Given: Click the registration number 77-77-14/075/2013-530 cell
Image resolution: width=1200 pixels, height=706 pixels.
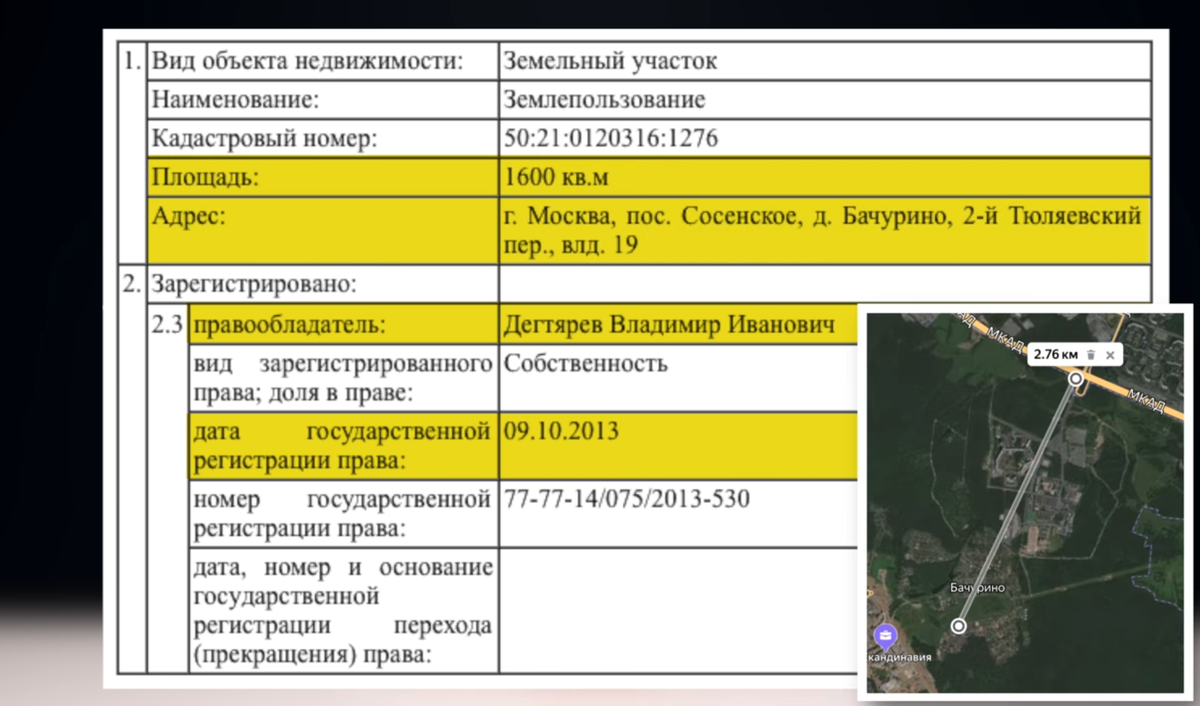Looking at the screenshot, I should click(625, 498).
